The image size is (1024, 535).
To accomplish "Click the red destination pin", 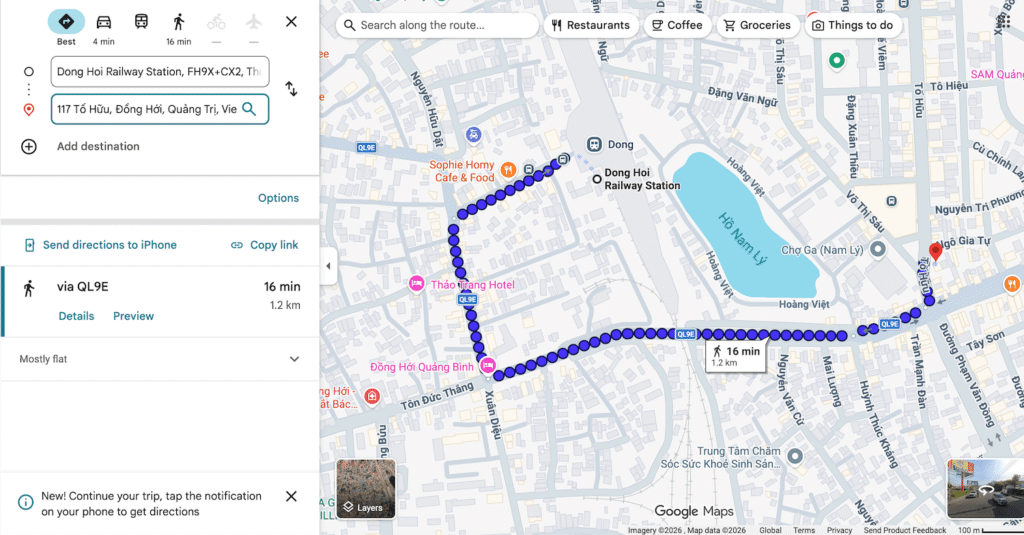I will click(935, 251).
